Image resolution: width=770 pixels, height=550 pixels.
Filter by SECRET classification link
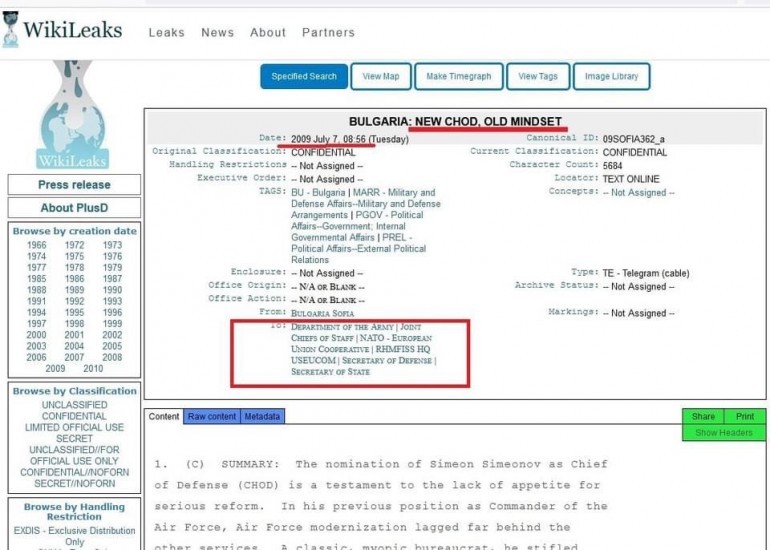tap(74, 438)
